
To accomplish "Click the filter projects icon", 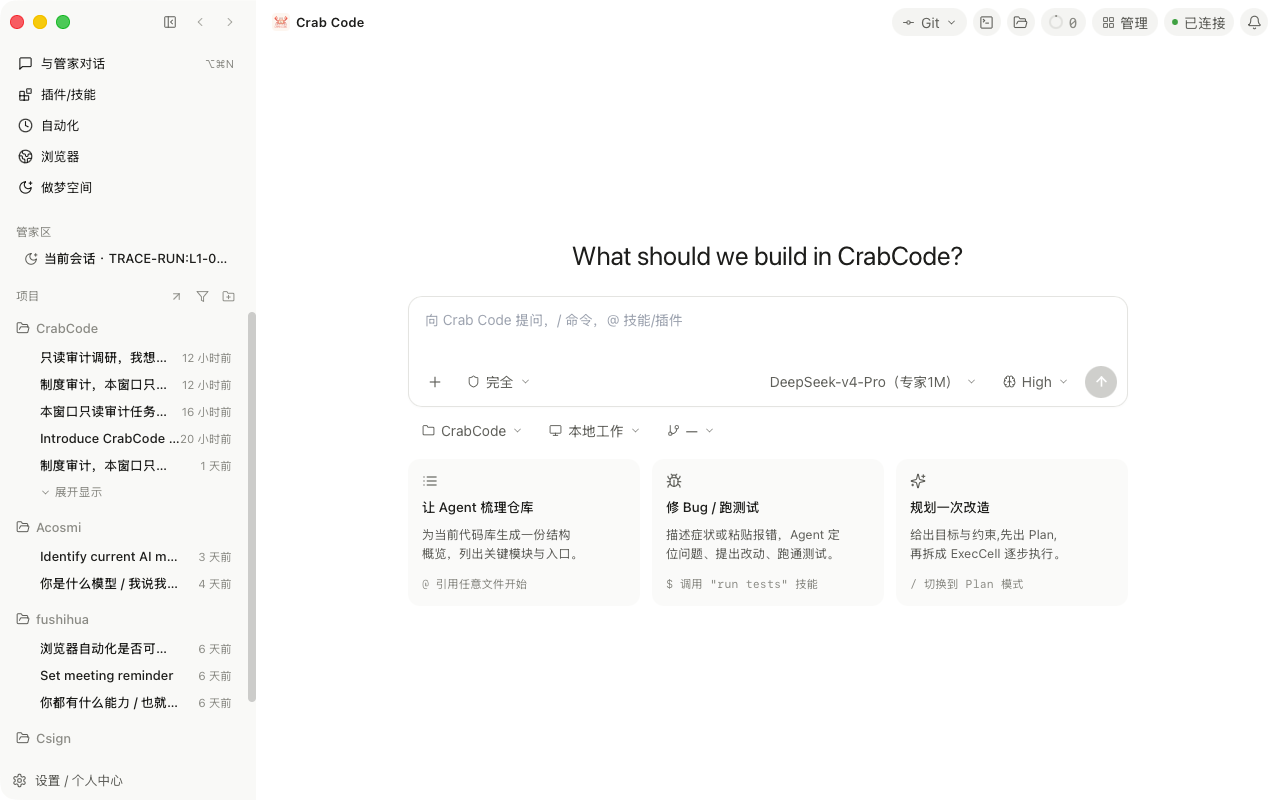I will [202, 296].
